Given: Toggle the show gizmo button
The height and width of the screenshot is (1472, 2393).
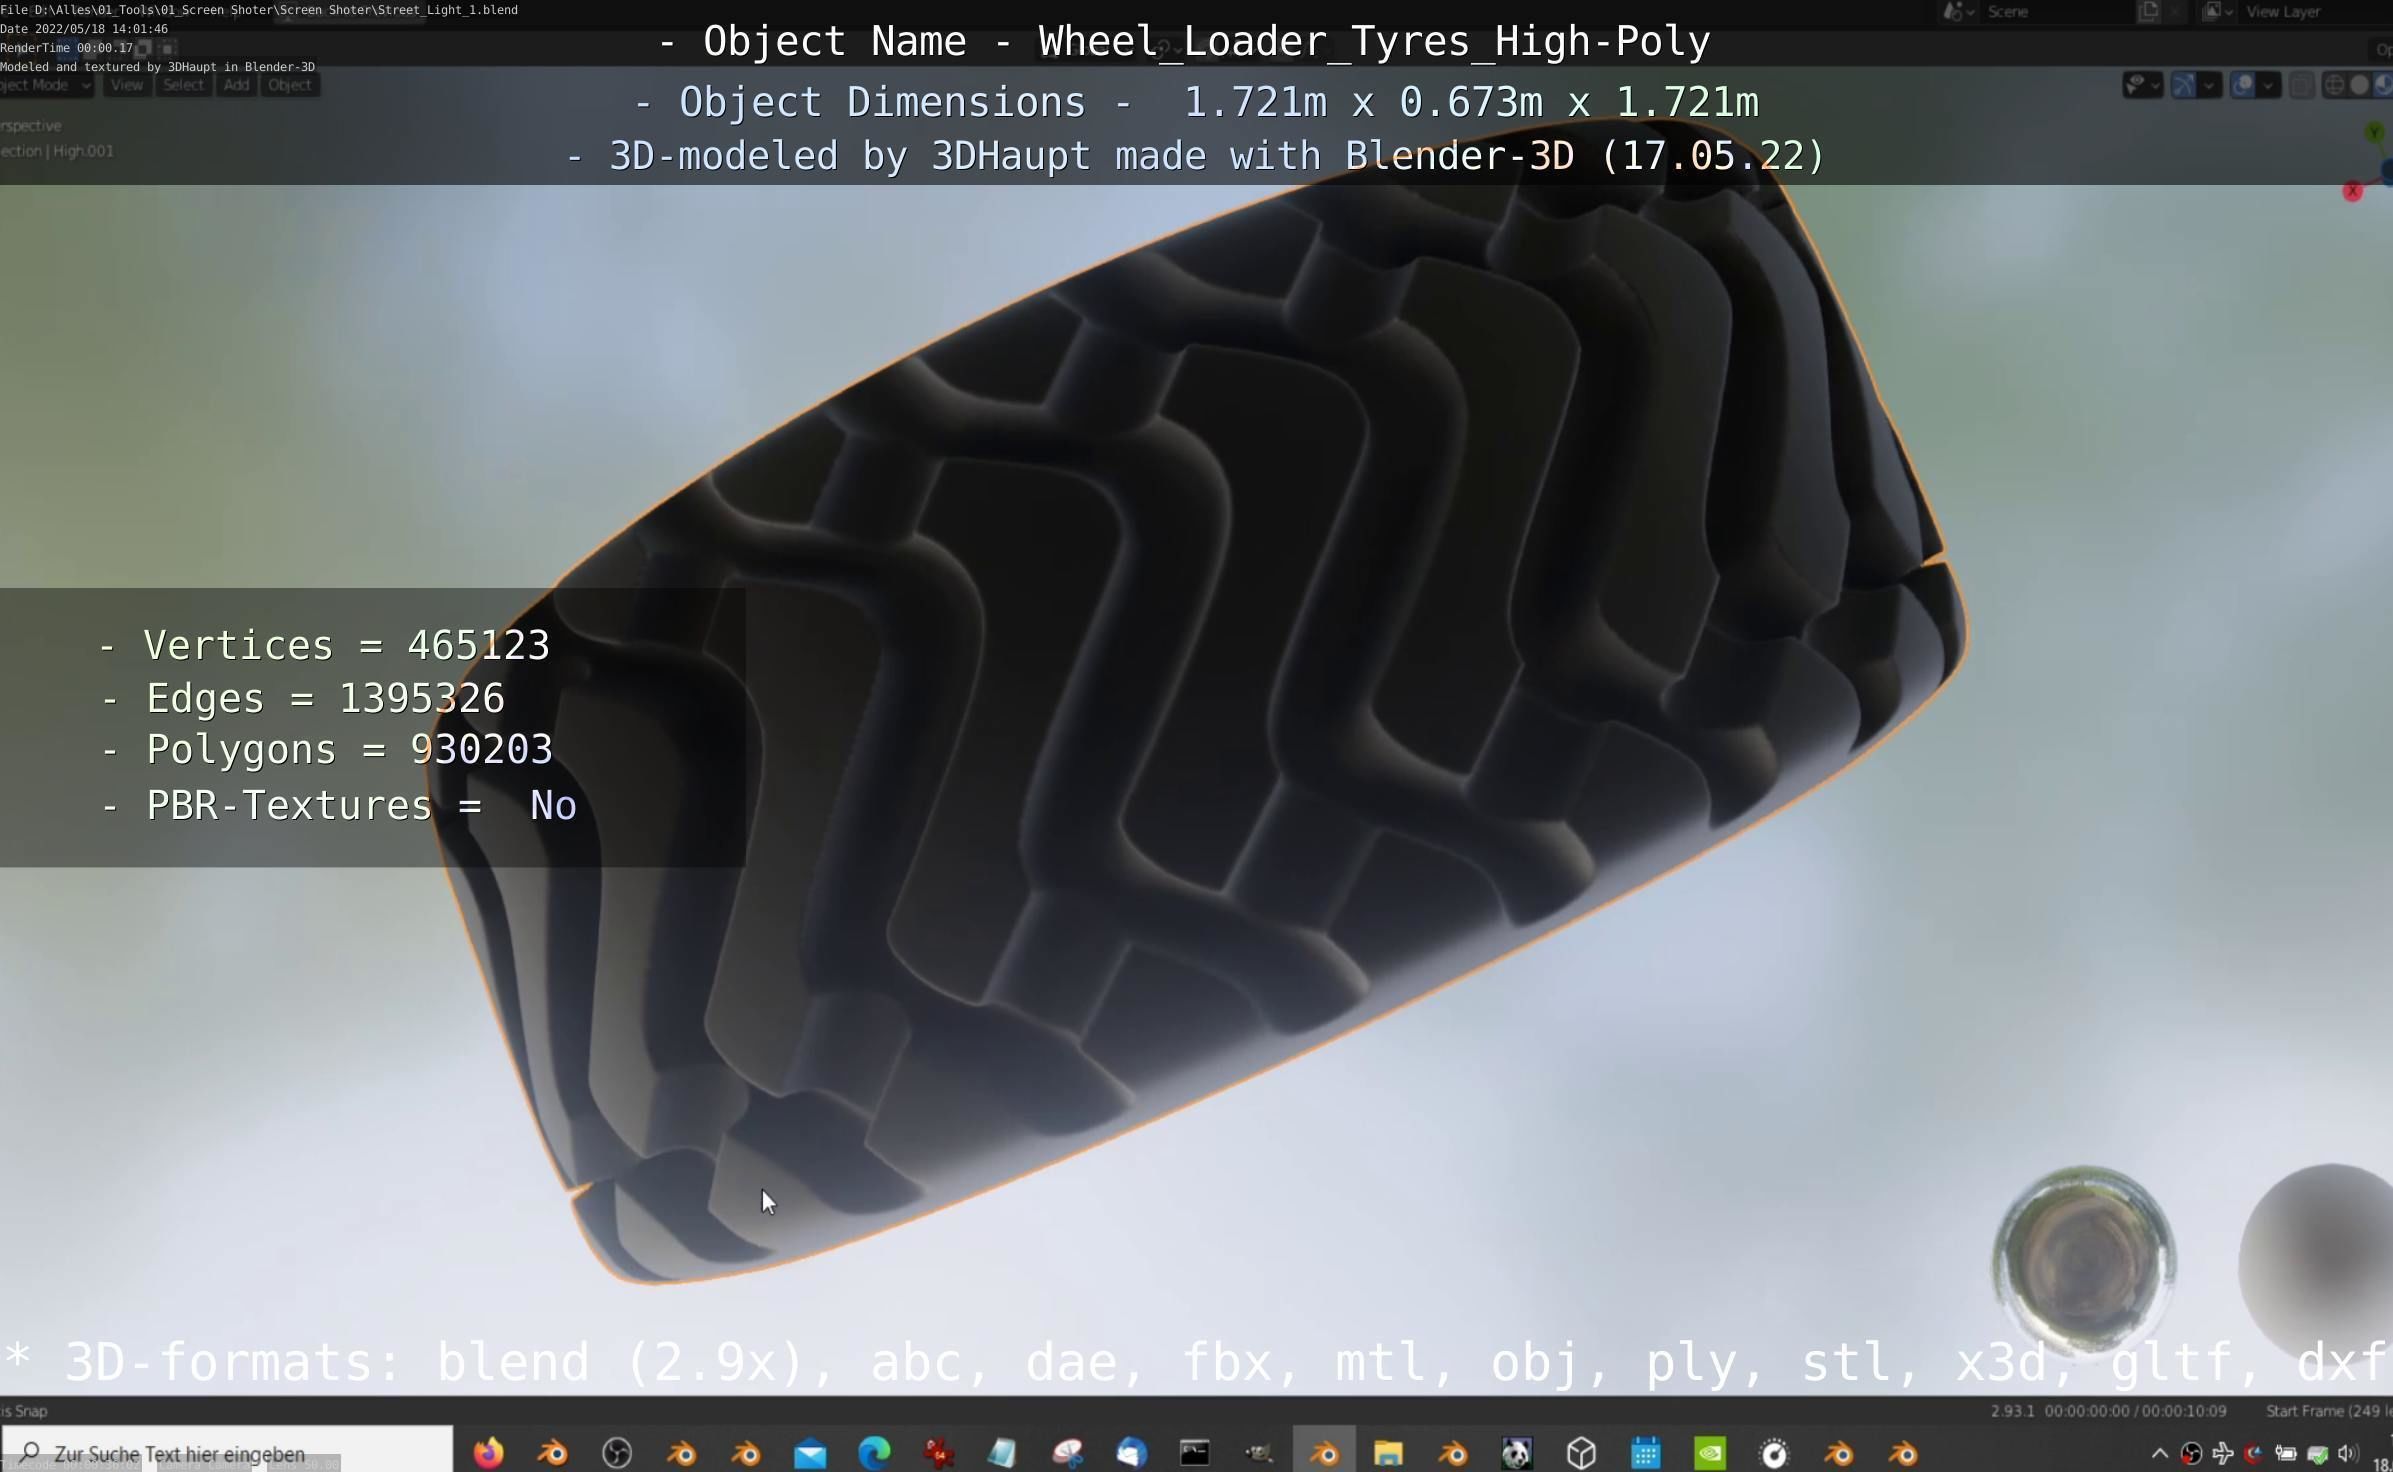Looking at the screenshot, I should tap(2183, 85).
